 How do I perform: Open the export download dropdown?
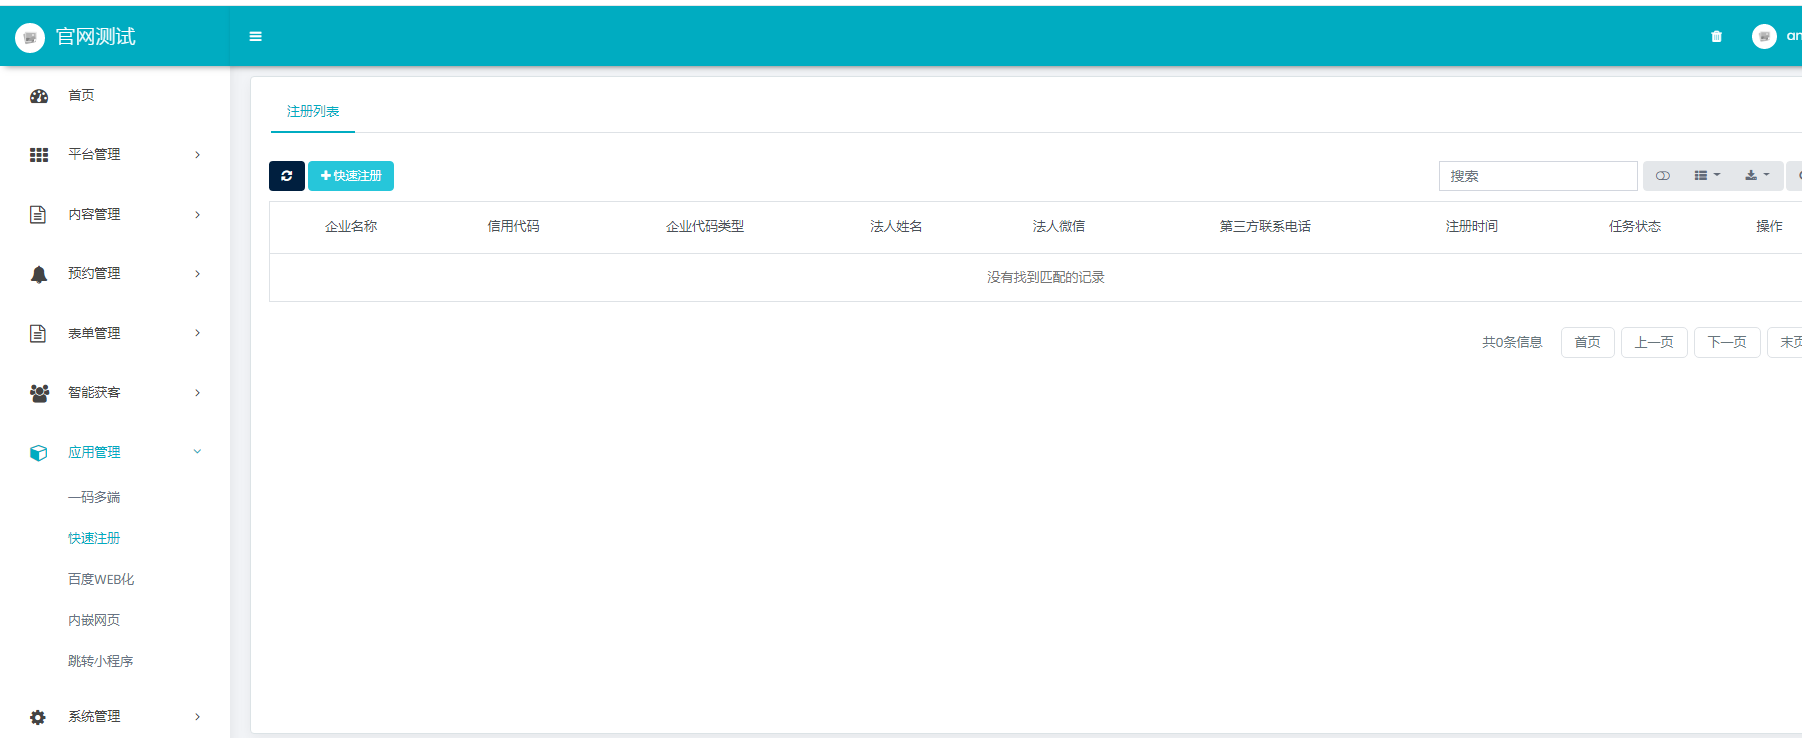[1757, 176]
